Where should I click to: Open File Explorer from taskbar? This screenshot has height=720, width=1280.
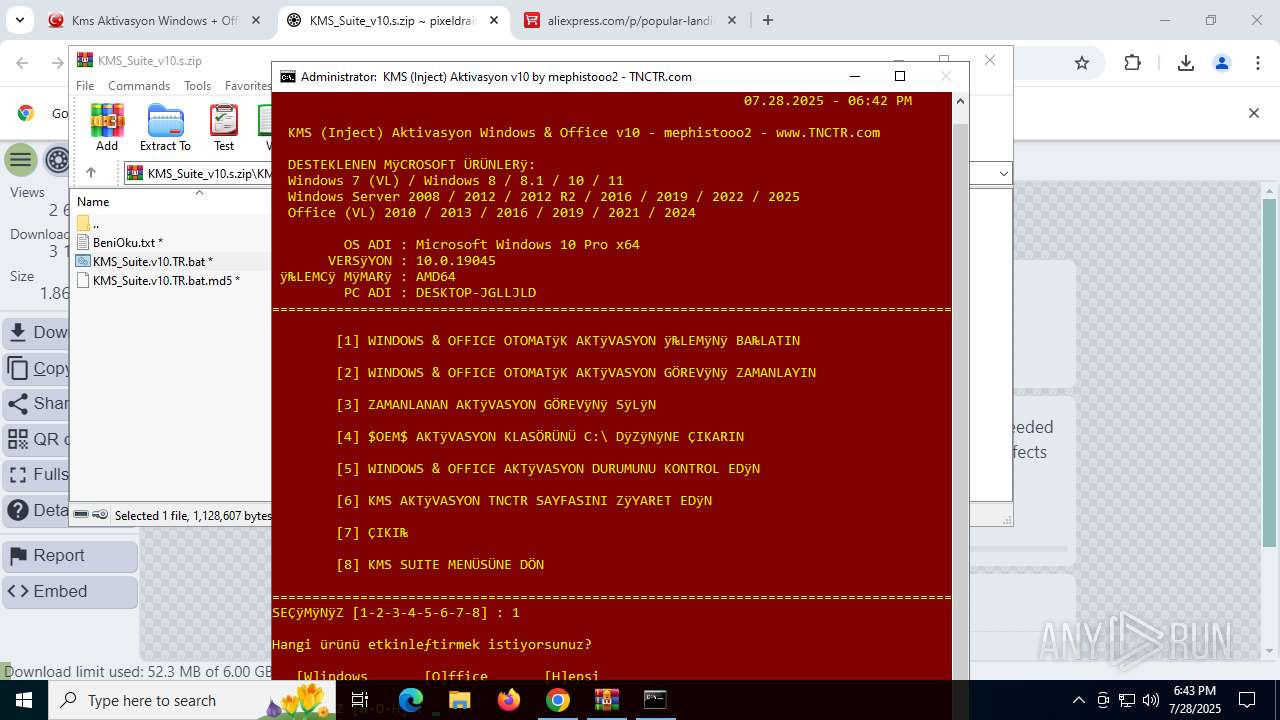[459, 700]
